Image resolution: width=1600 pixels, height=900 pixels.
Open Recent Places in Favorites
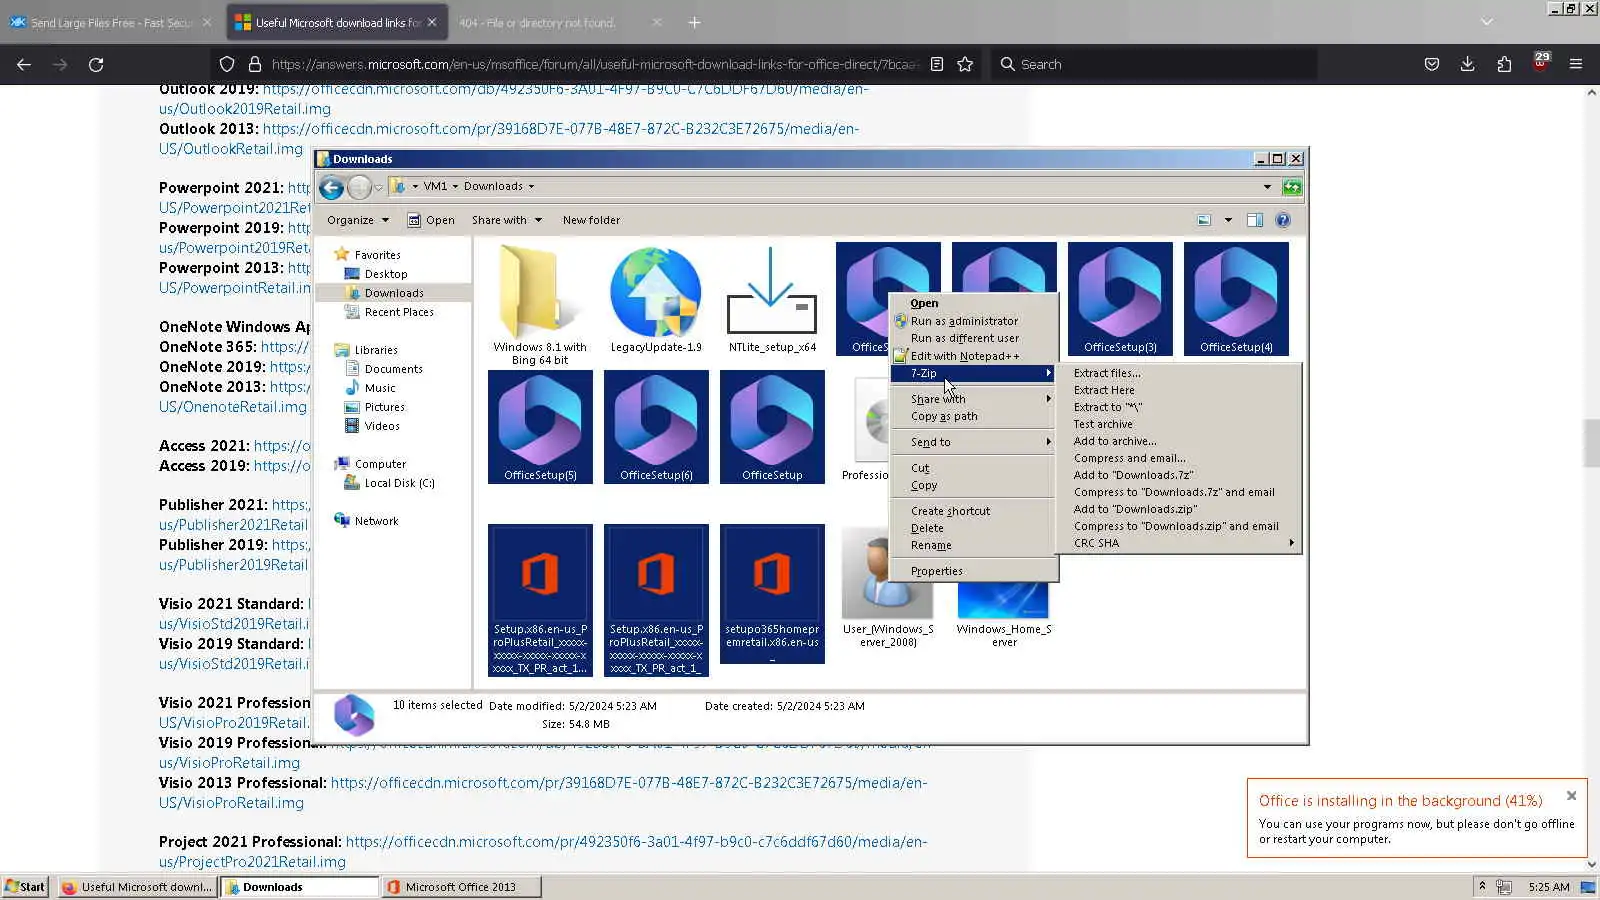point(399,312)
